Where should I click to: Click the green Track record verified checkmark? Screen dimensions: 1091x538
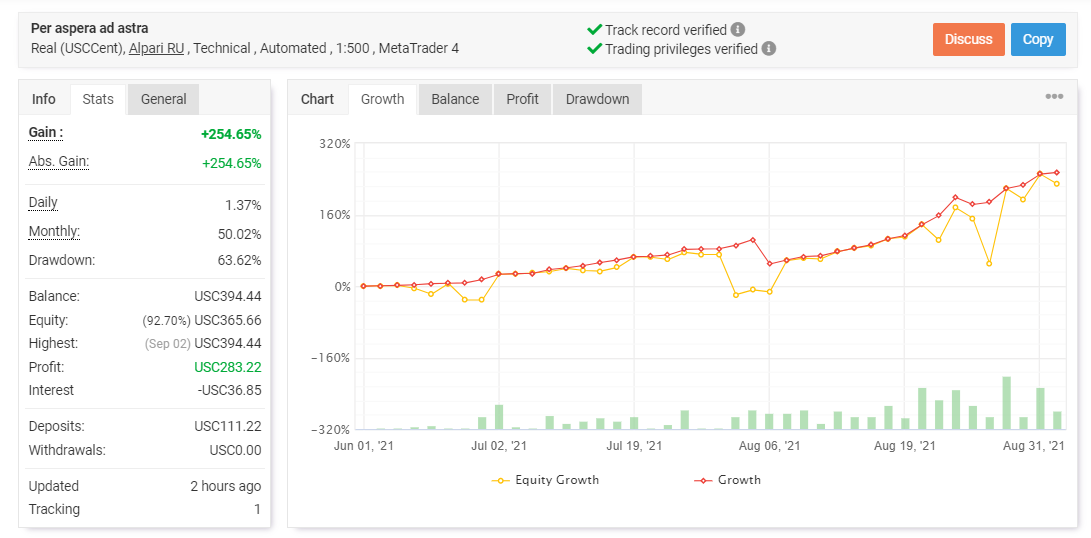point(594,30)
